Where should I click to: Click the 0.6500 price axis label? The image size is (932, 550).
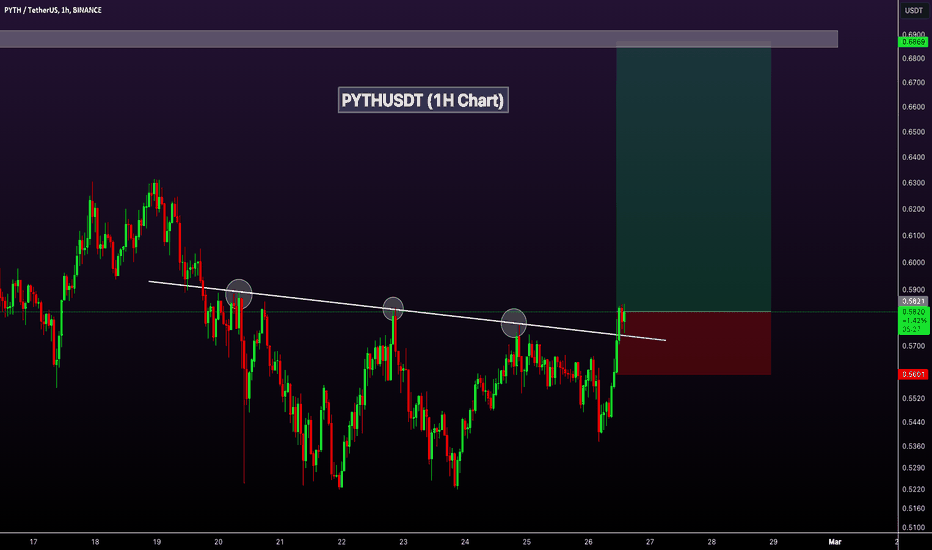pyautogui.click(x=914, y=132)
